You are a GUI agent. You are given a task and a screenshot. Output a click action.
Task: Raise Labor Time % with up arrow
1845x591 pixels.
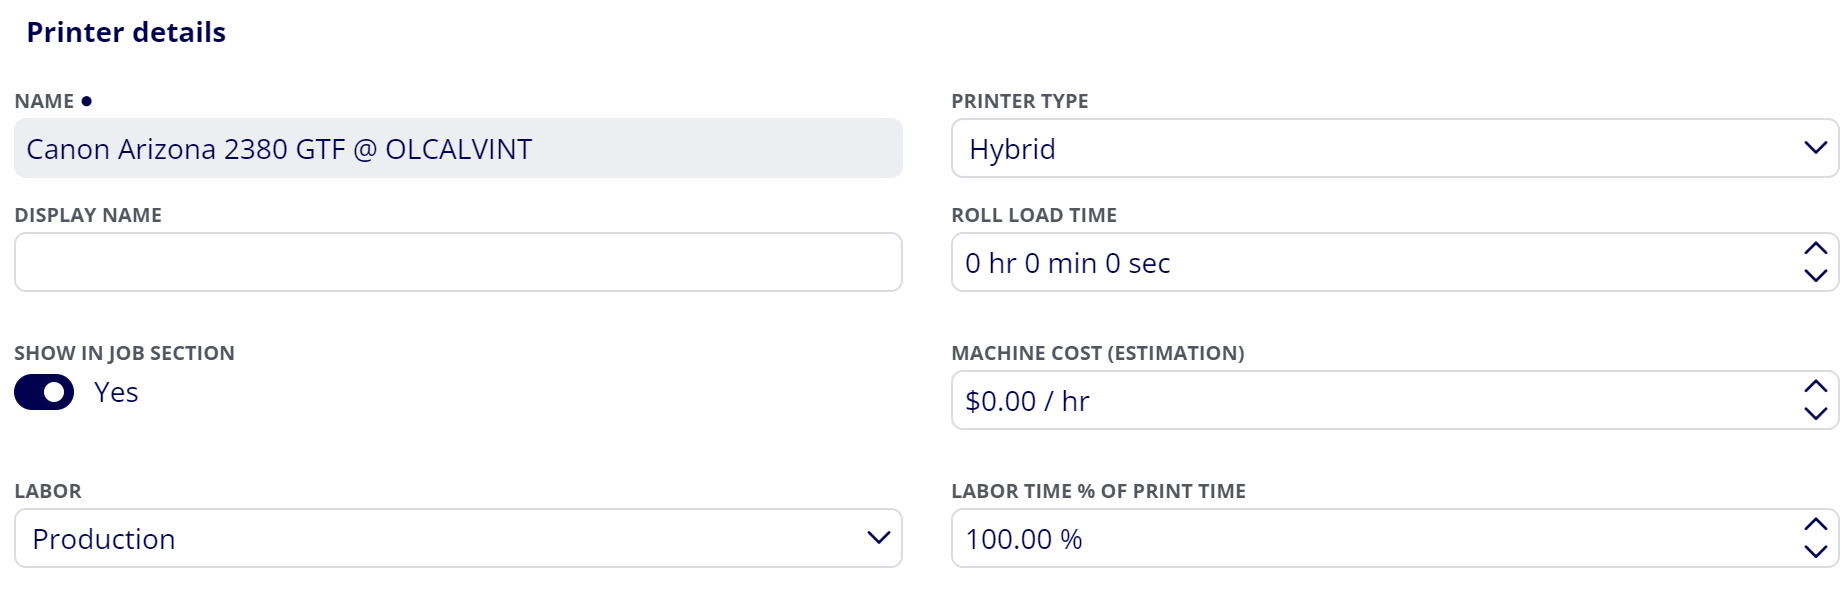click(x=1815, y=525)
